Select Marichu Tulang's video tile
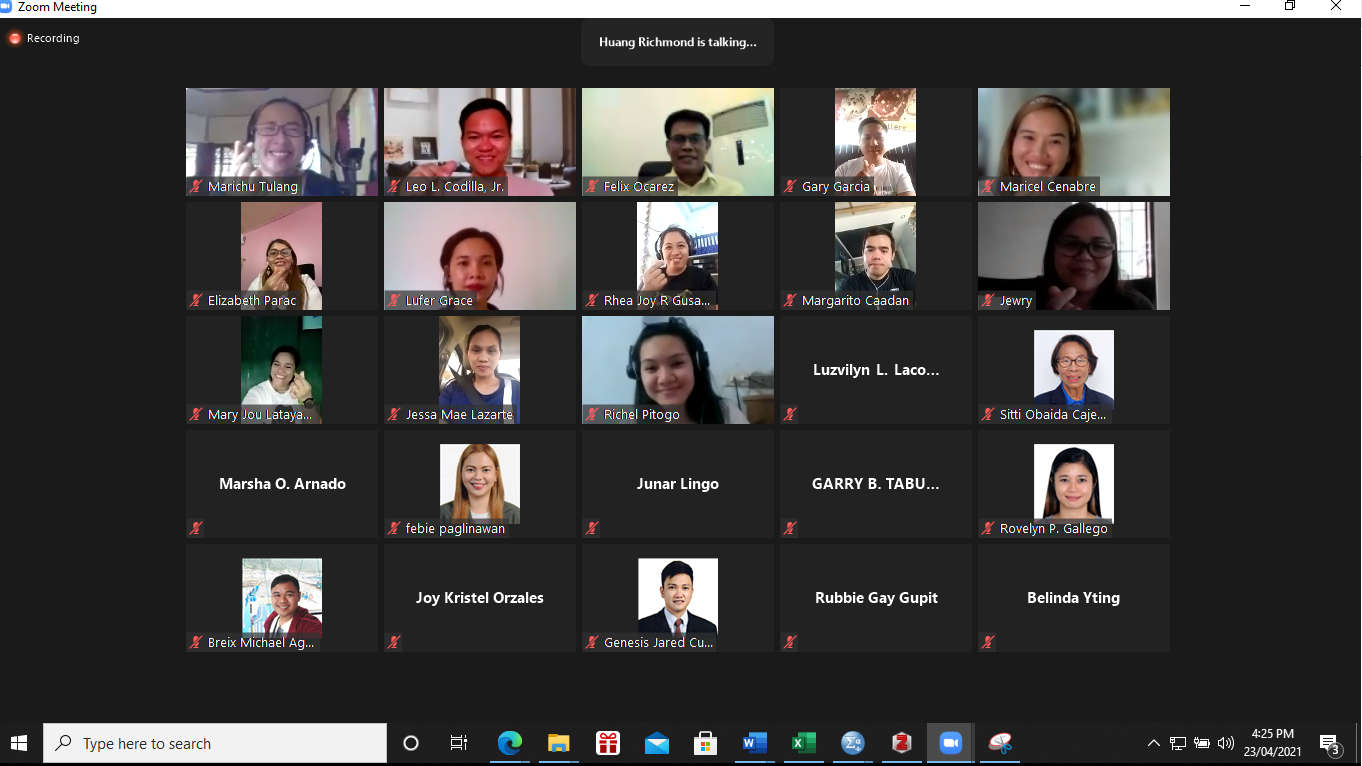 (x=282, y=142)
